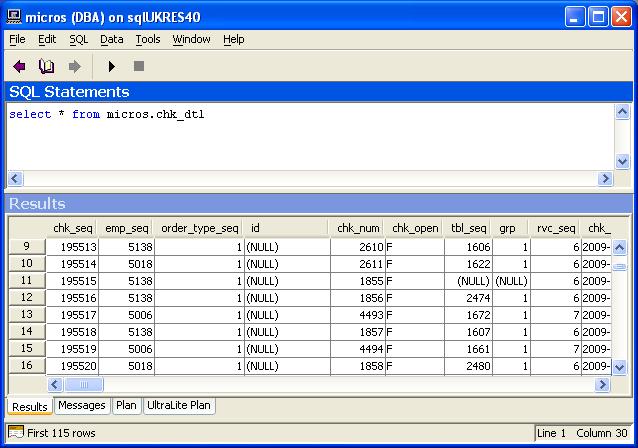The width and height of the screenshot is (638, 448).
Task: Click the chk_seq cell 195520
Action: 72,366
